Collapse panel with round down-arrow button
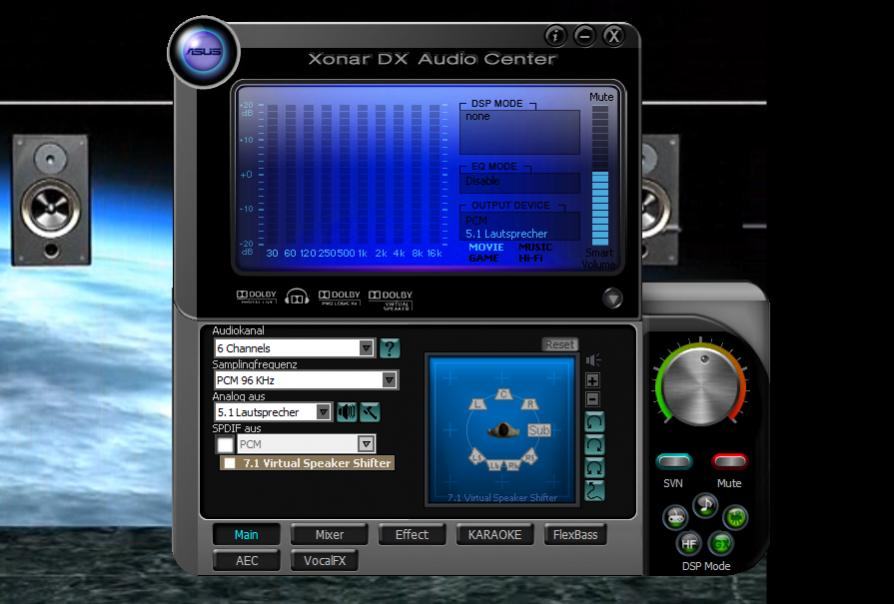This screenshot has height=604, width=894. coord(612,298)
